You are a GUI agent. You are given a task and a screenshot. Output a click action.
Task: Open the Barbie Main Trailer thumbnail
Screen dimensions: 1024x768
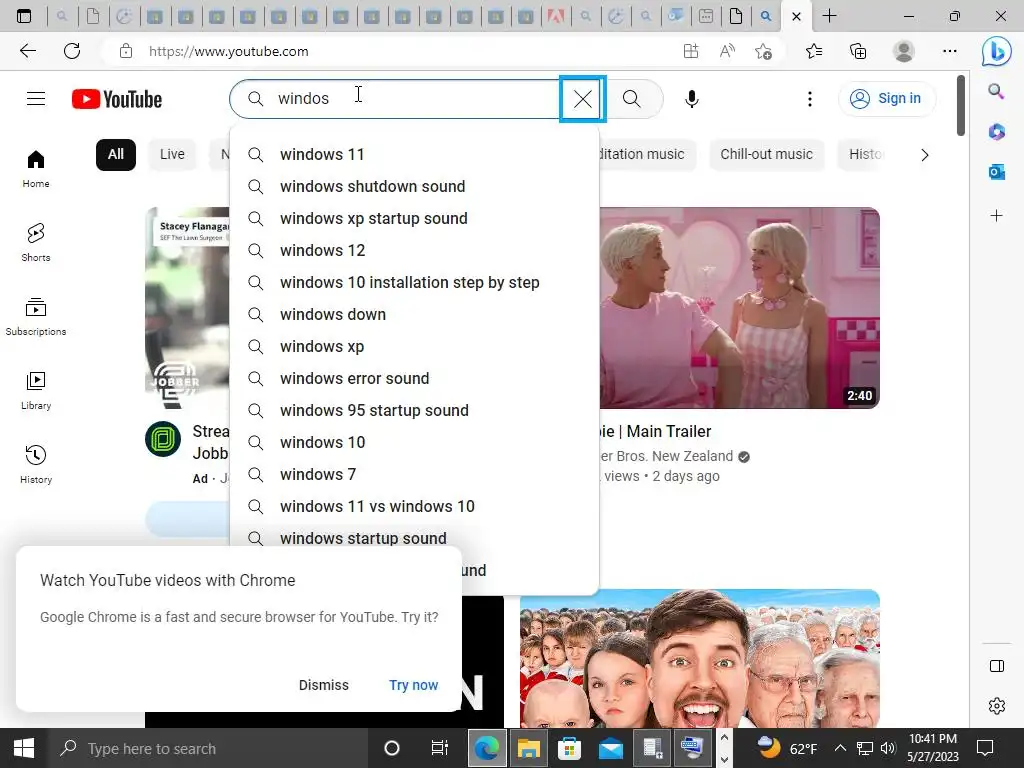[x=739, y=308]
